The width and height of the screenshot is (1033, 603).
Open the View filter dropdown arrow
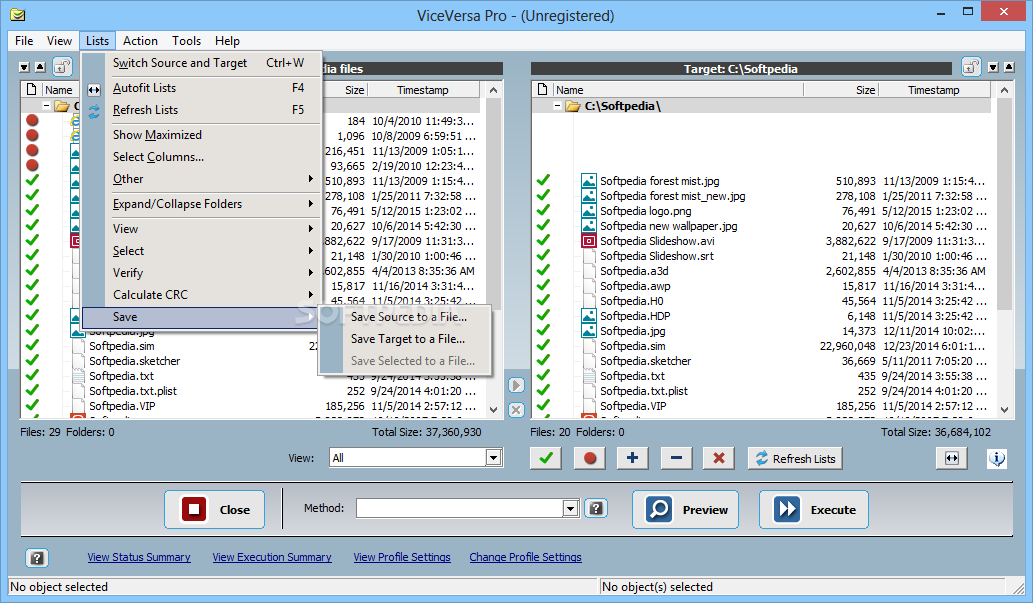pyautogui.click(x=493, y=457)
